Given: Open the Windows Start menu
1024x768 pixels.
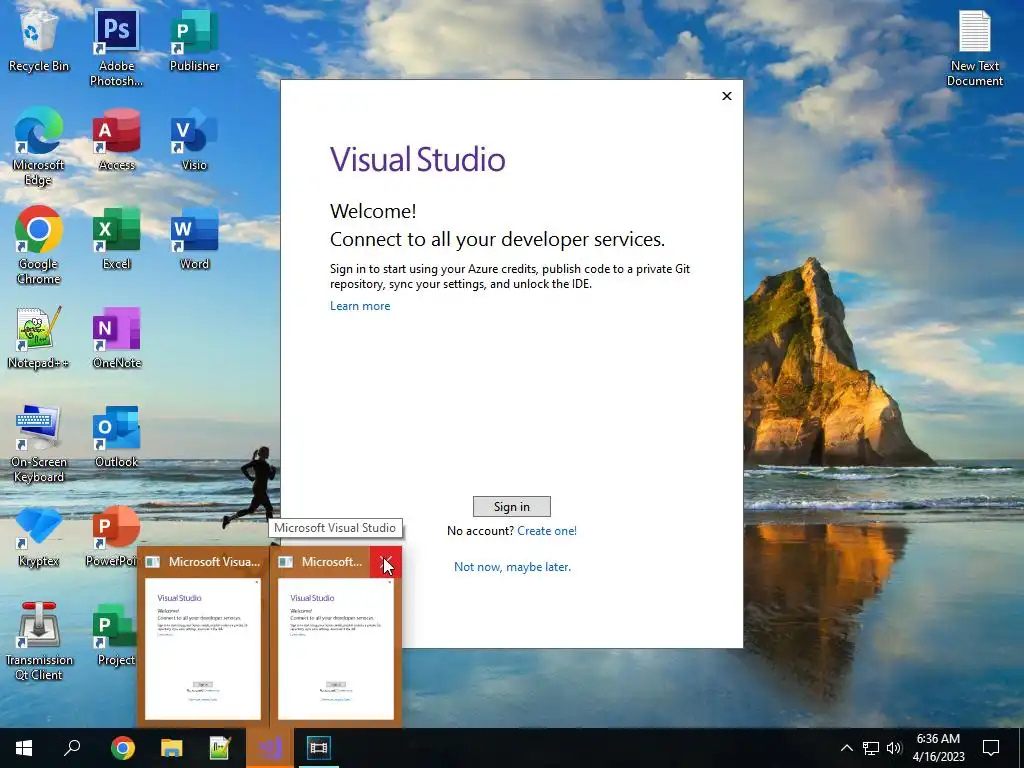Looking at the screenshot, I should 24,748.
